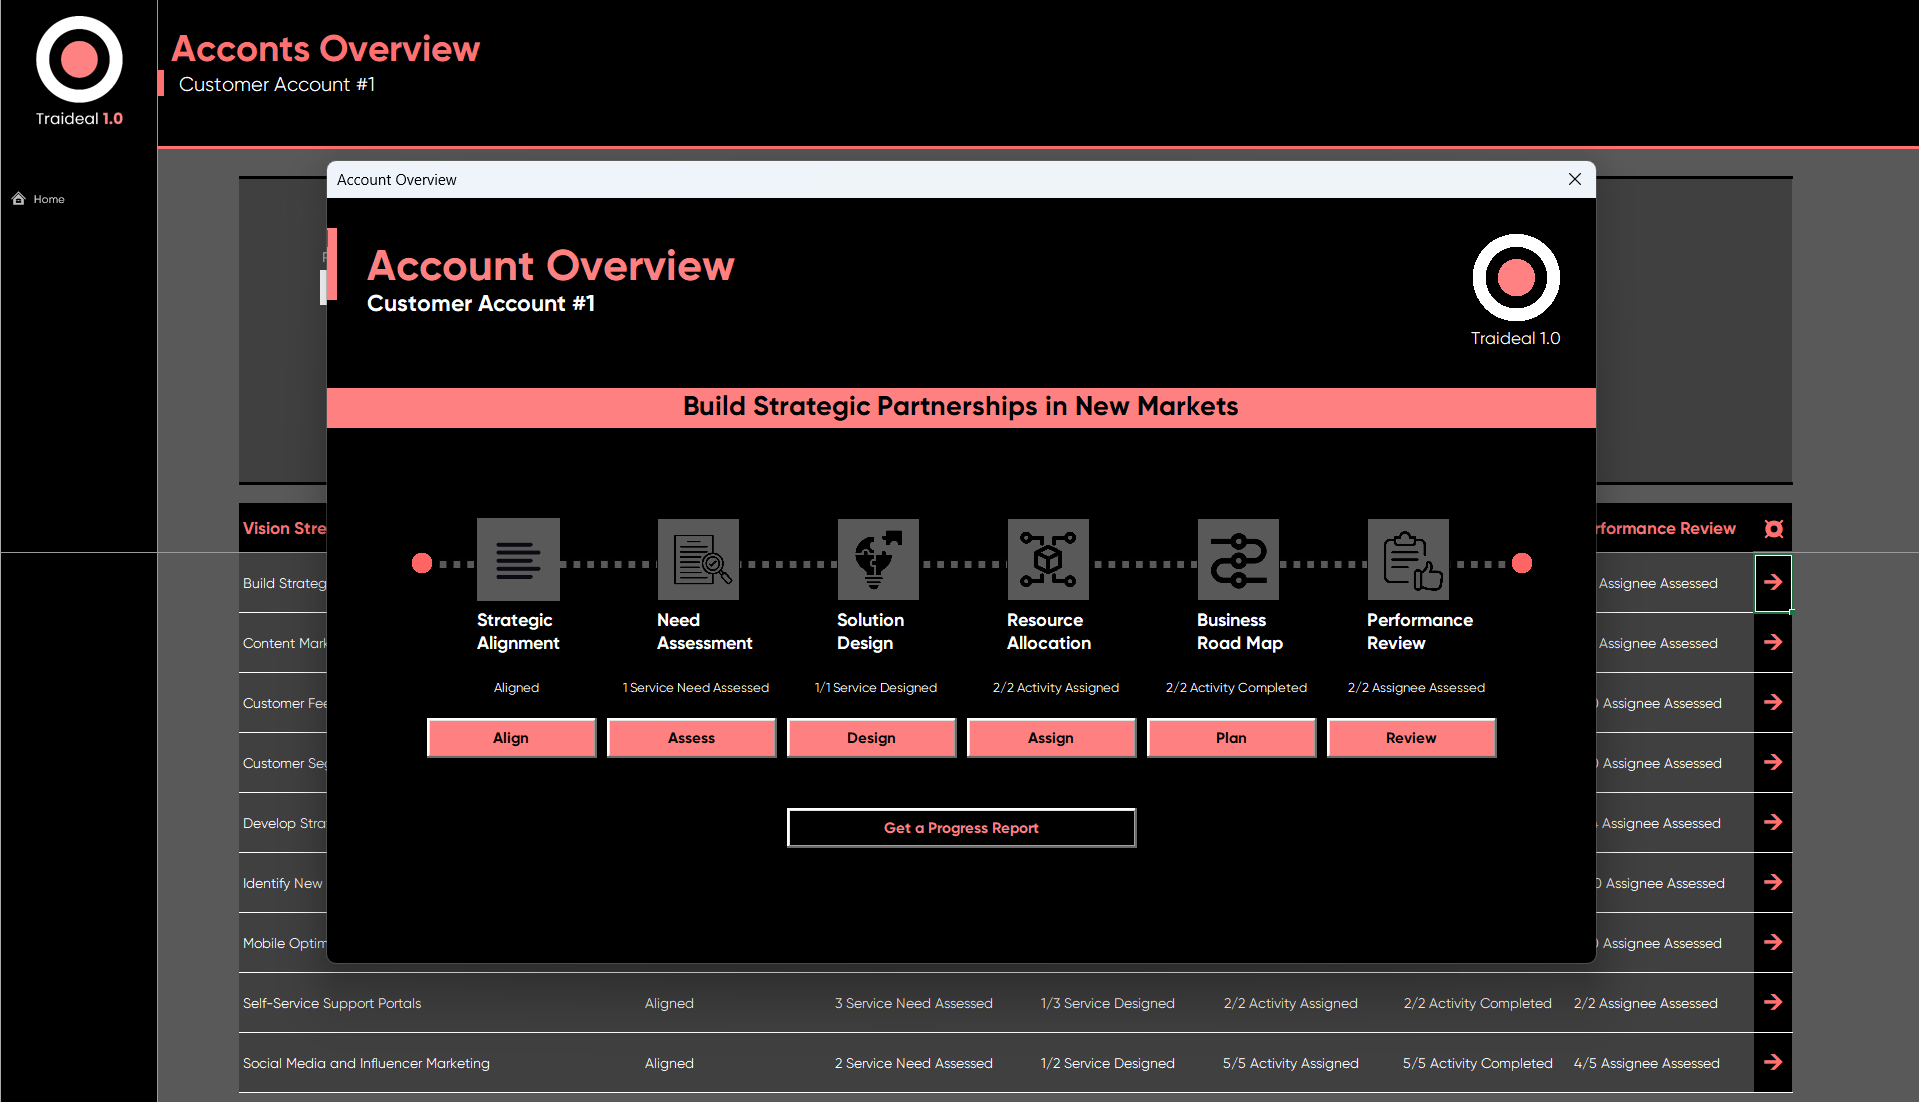Open arrow for Social Media and Influencer Marketing

tap(1772, 1062)
